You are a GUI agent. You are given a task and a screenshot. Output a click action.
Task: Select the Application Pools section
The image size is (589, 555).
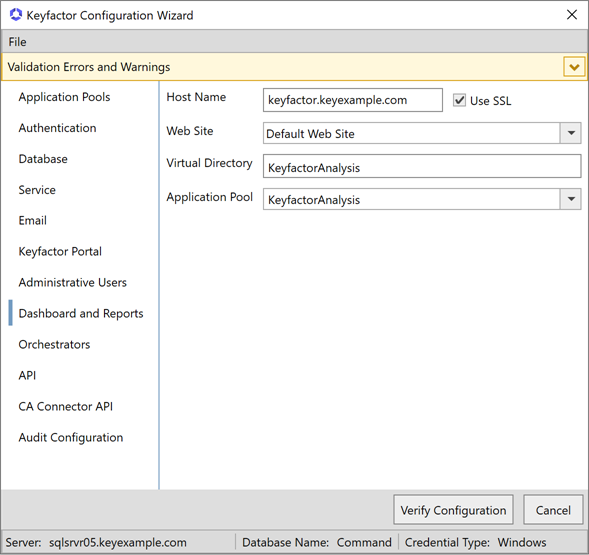click(64, 97)
